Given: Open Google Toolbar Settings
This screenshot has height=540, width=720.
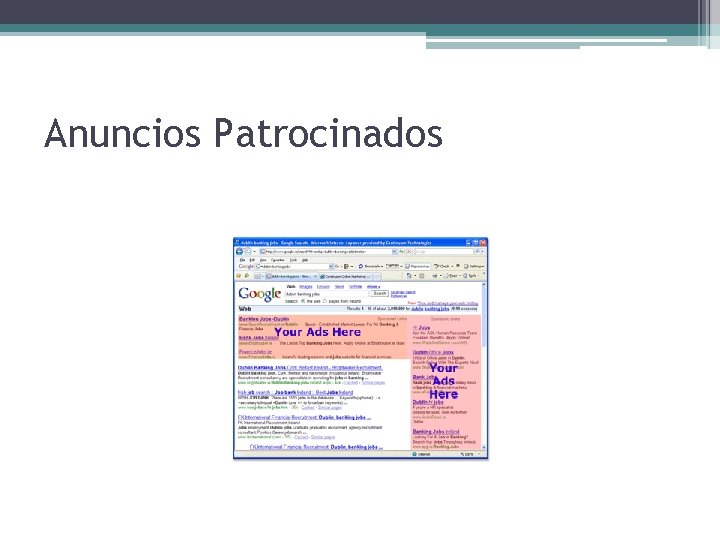Looking at the screenshot, I should click(x=473, y=266).
